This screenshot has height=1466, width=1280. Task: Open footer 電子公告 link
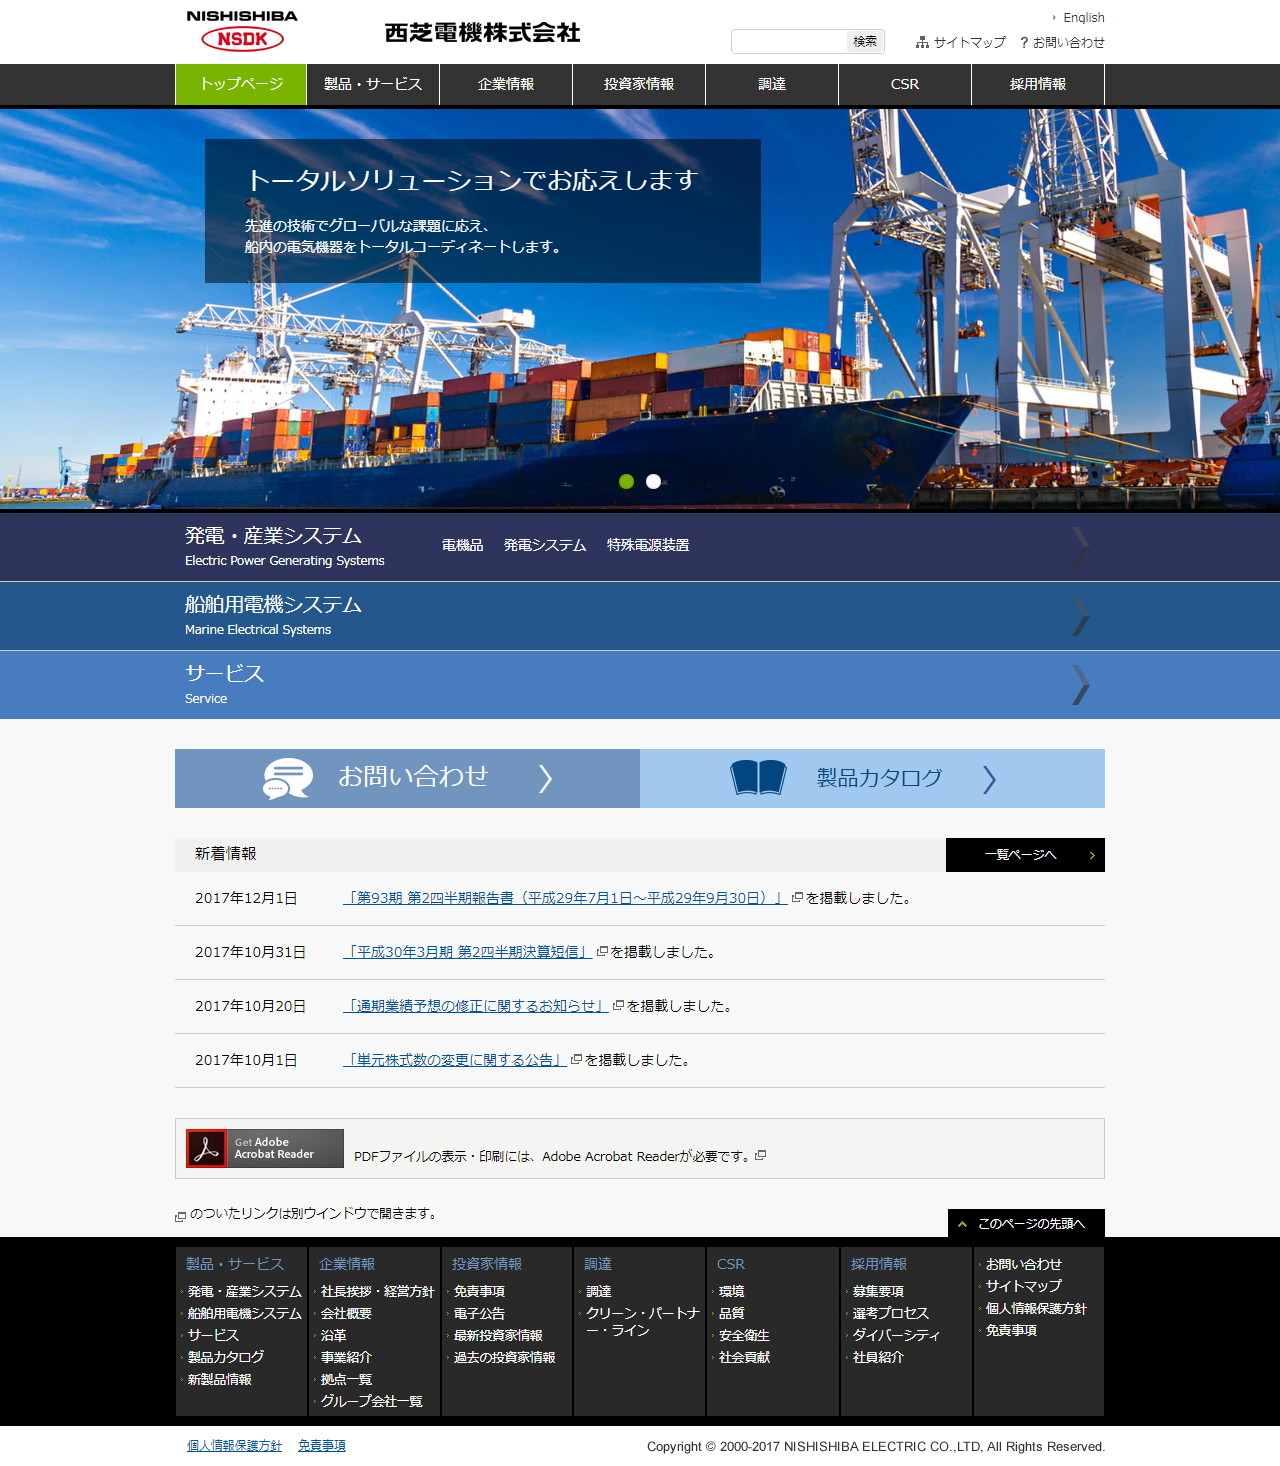pyautogui.click(x=479, y=1314)
